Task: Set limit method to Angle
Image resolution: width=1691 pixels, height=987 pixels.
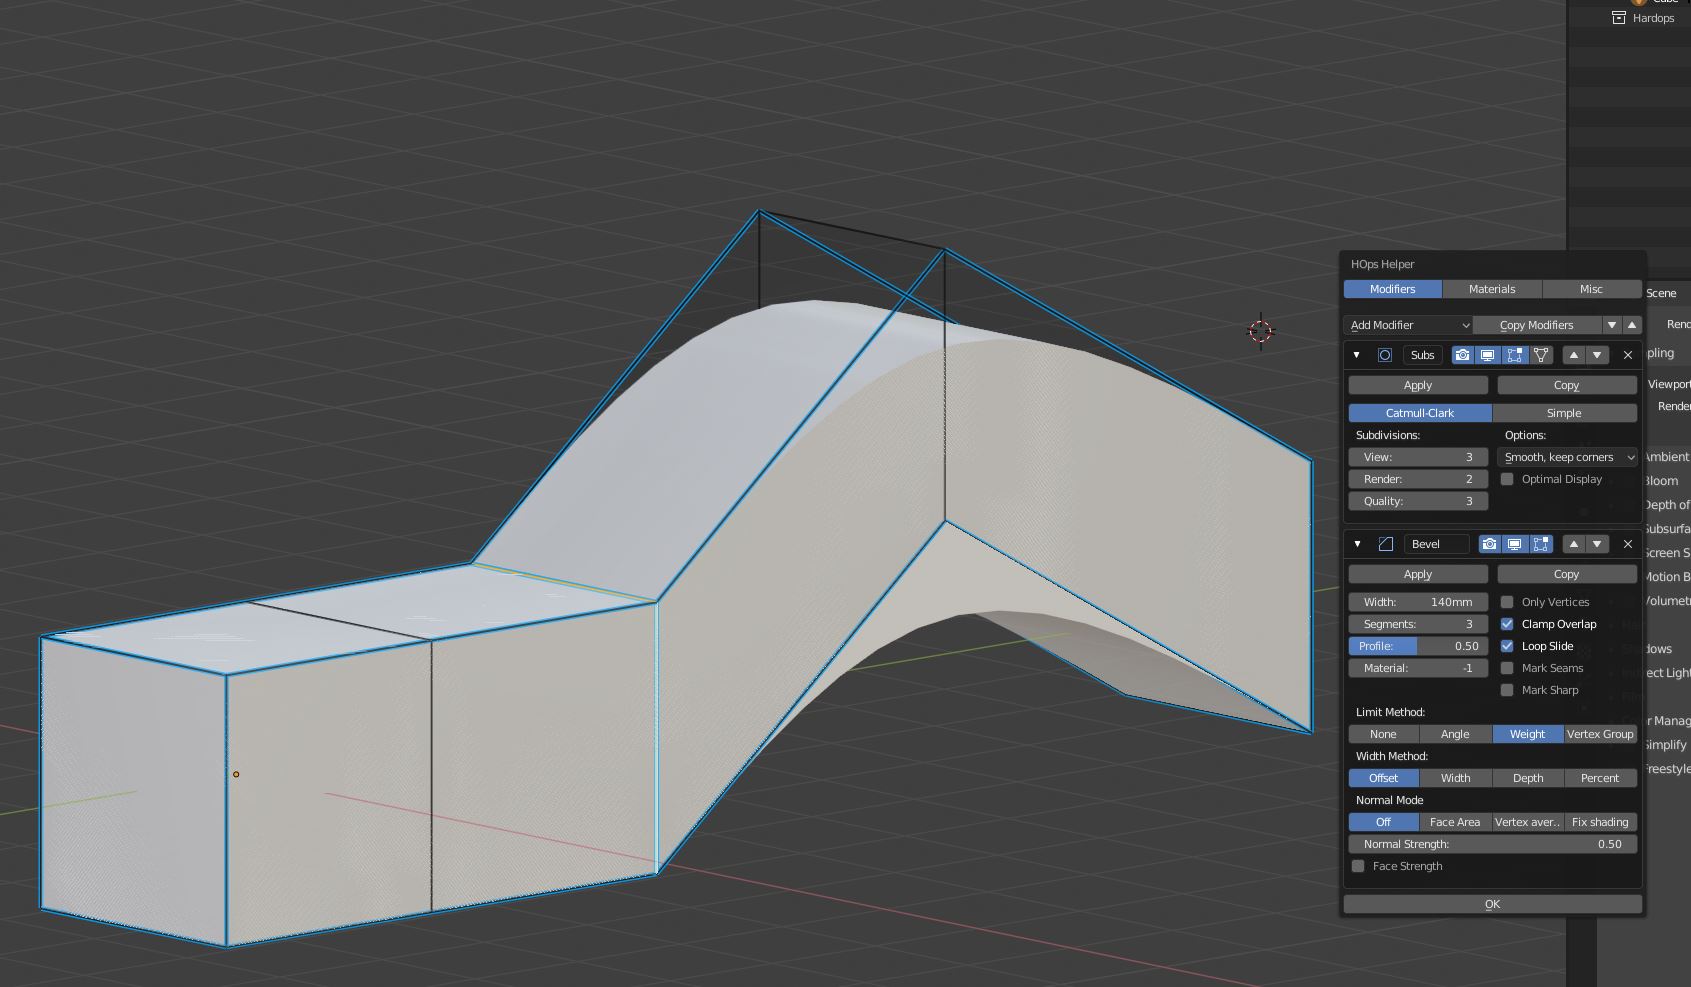Action: 1455,734
